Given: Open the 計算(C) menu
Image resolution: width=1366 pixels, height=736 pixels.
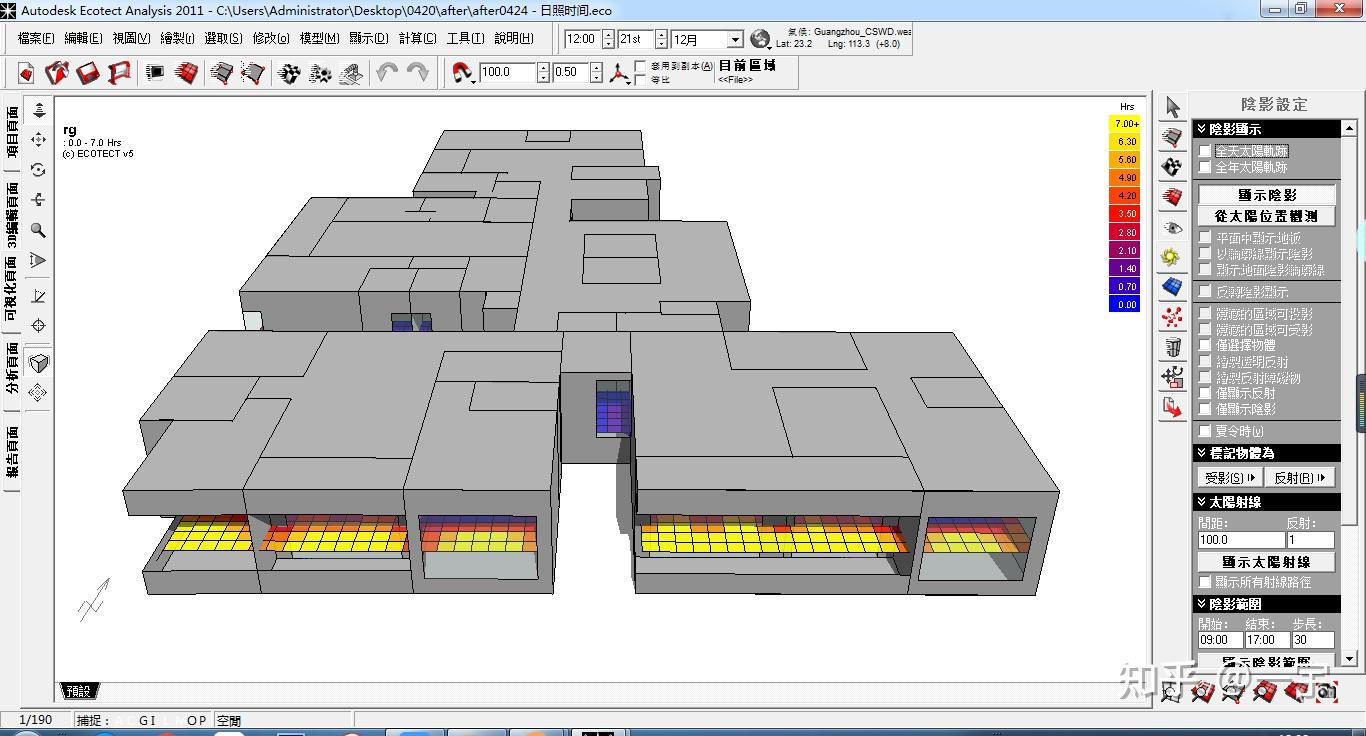Looking at the screenshot, I should 417,38.
